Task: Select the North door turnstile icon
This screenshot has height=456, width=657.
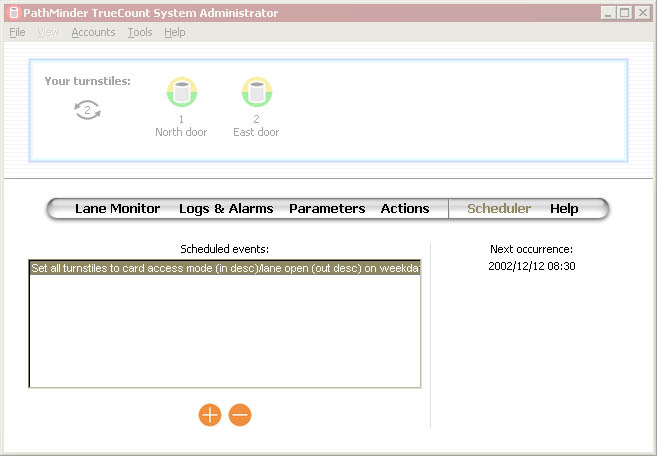Action: tap(181, 93)
